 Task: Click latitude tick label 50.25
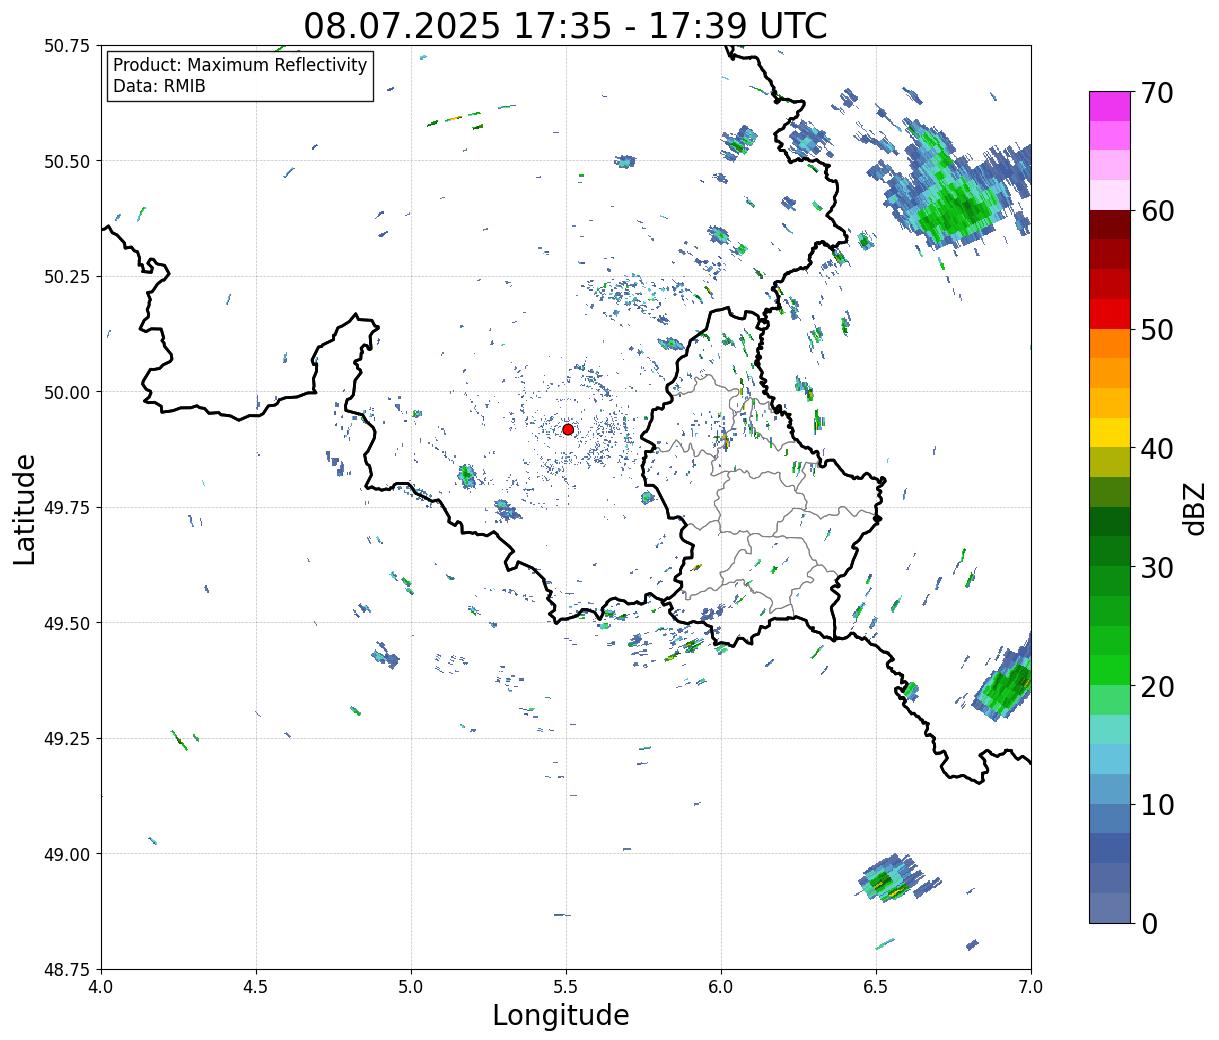click(x=66, y=277)
